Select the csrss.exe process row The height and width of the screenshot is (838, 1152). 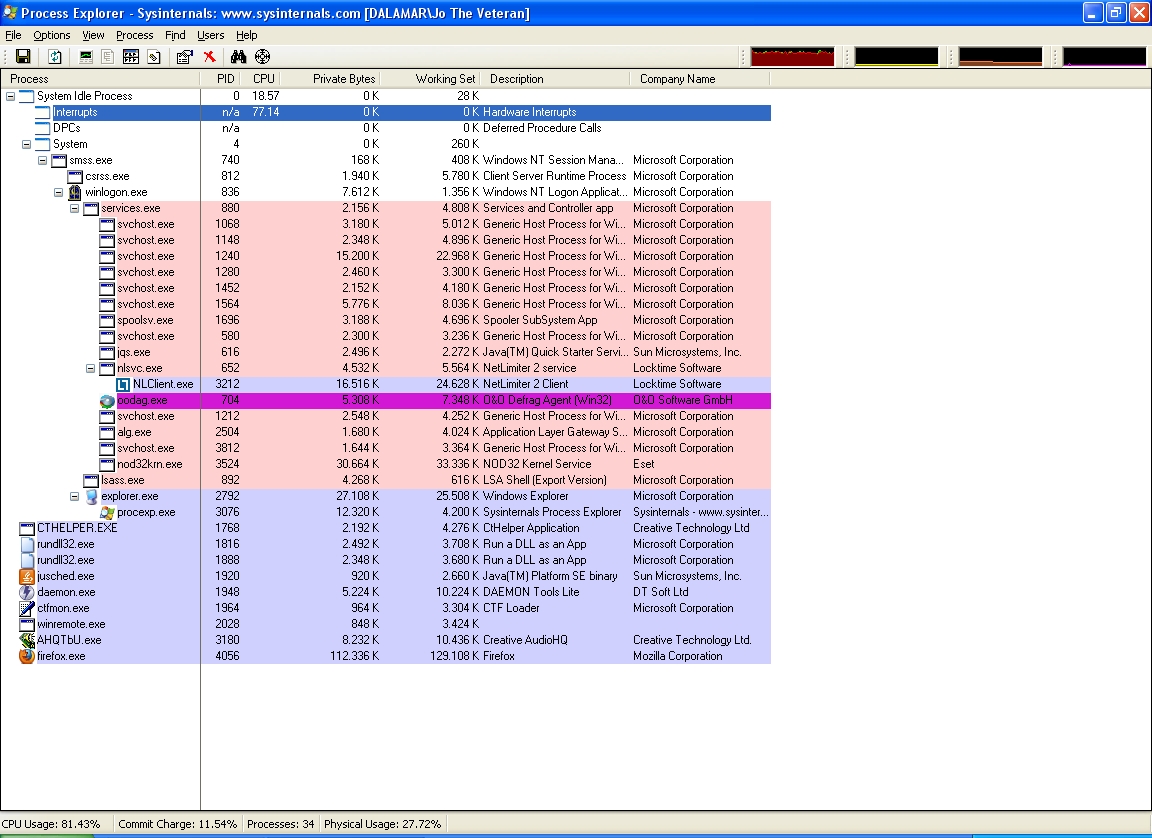point(386,176)
